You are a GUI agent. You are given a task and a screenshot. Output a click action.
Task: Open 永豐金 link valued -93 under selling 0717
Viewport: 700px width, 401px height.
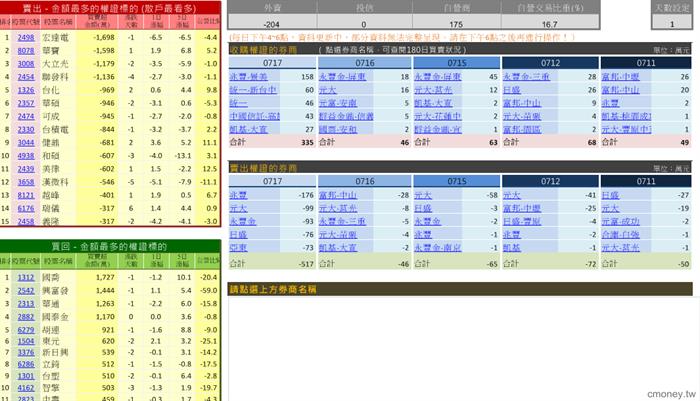click(242, 221)
